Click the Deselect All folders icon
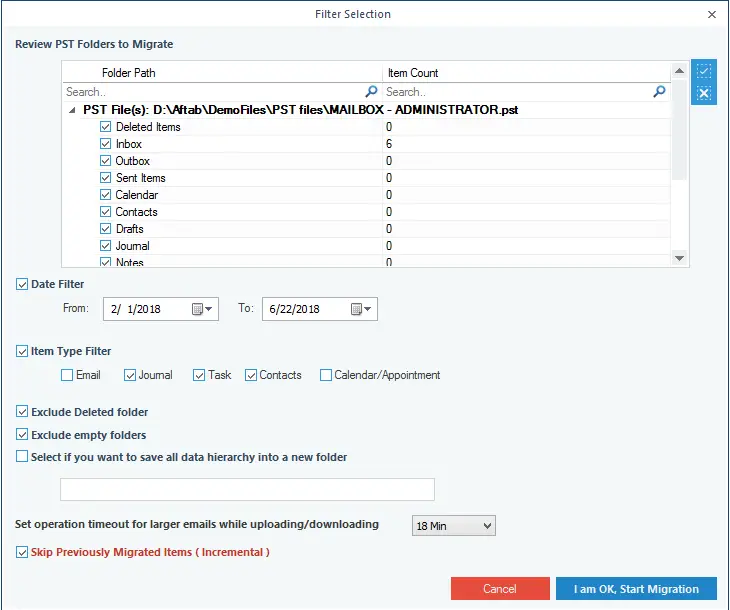 (703, 93)
